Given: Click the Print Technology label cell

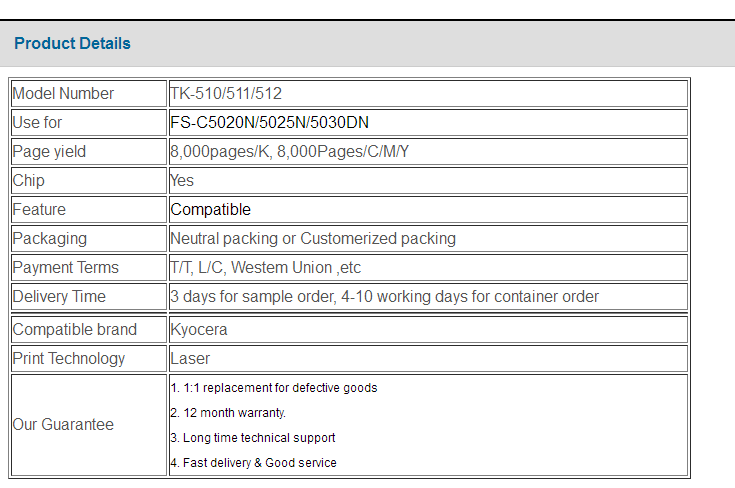Looking at the screenshot, I should click(89, 359).
